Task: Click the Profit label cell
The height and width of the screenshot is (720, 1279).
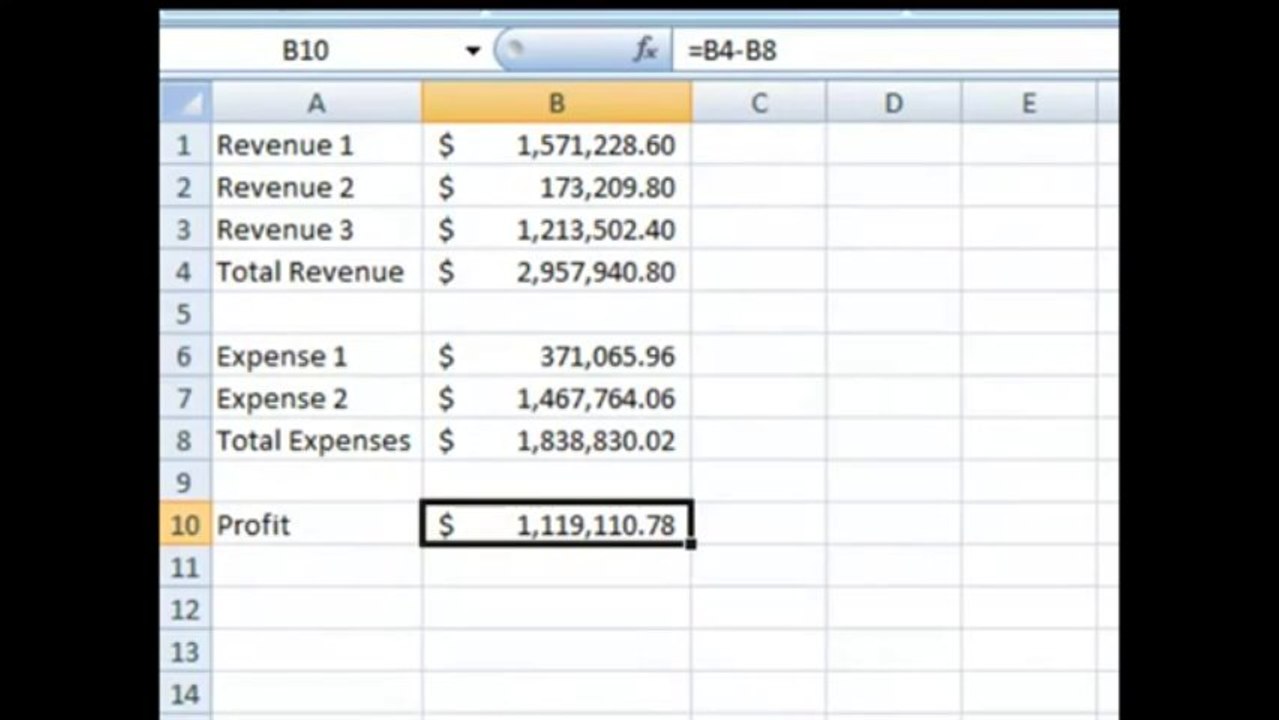Action: tap(316, 525)
